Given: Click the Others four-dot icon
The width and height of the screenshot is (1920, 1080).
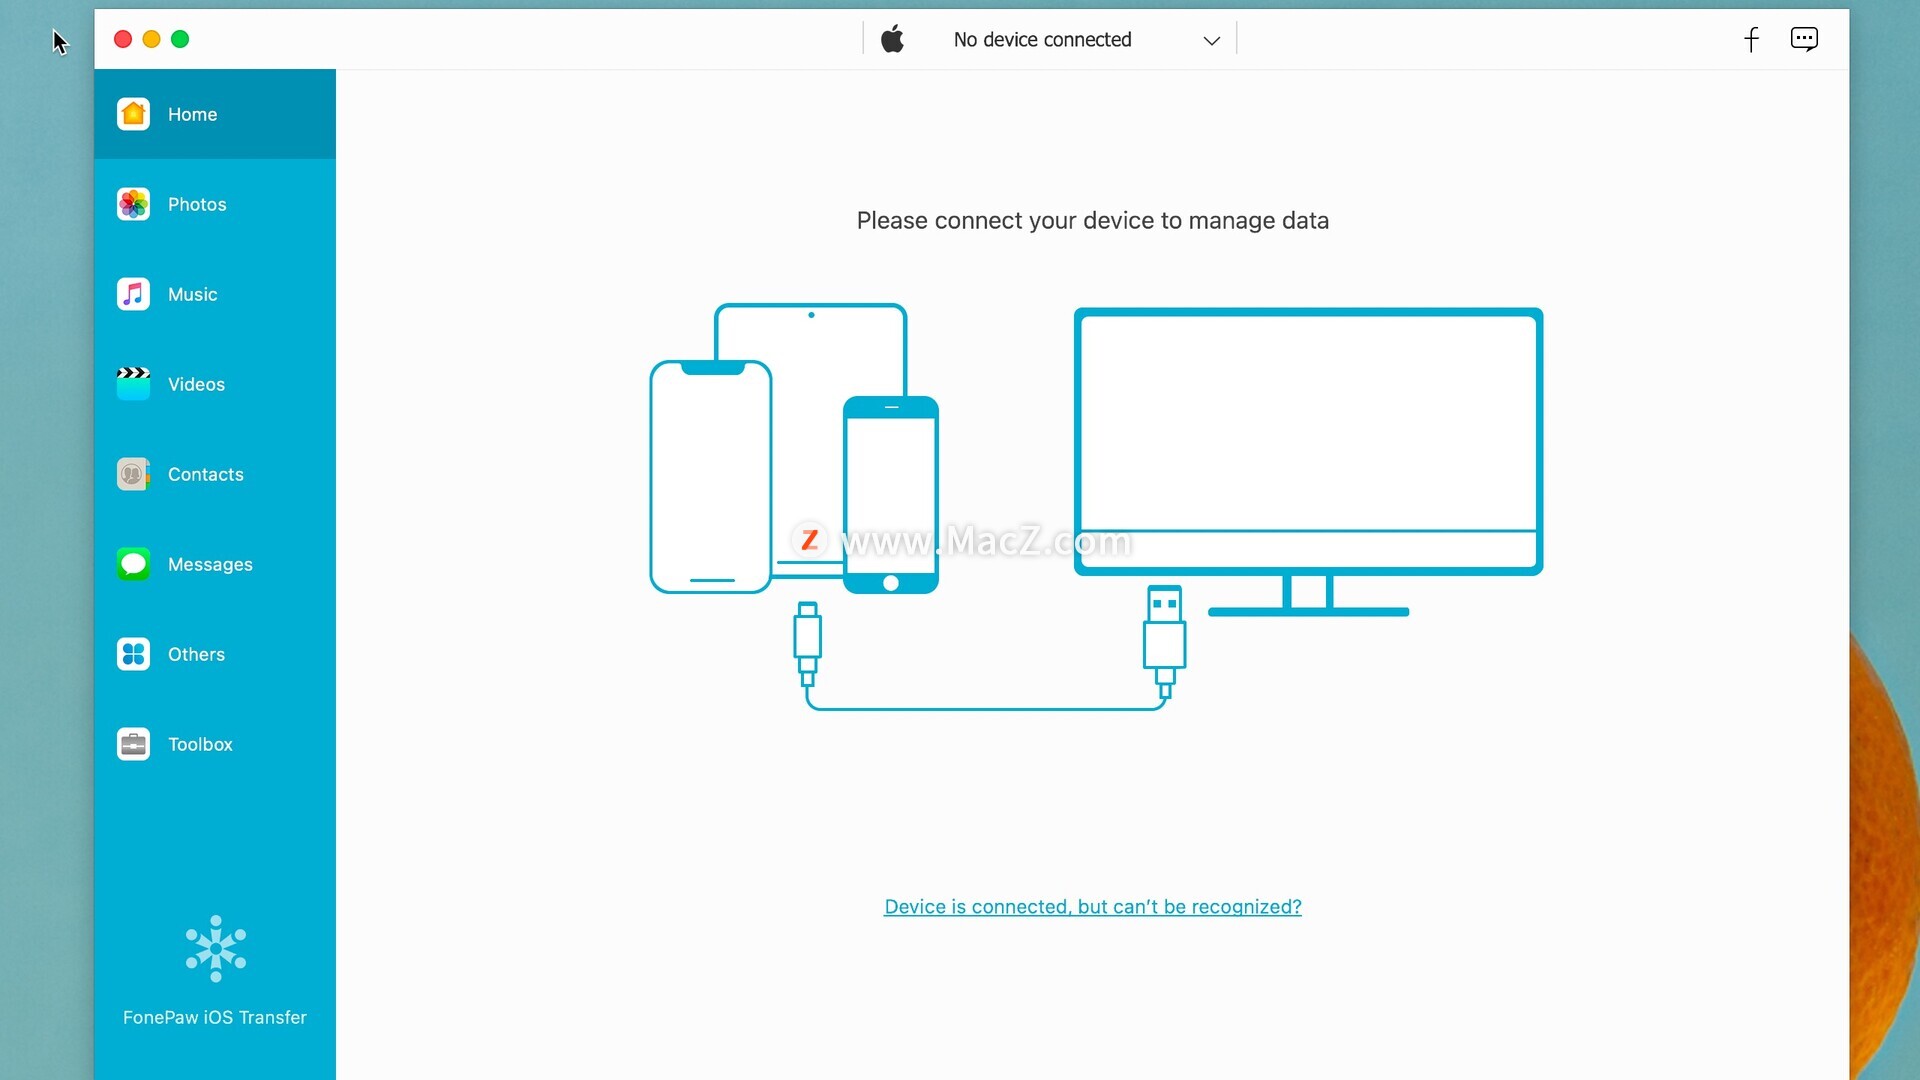Looking at the screenshot, I should click(133, 654).
